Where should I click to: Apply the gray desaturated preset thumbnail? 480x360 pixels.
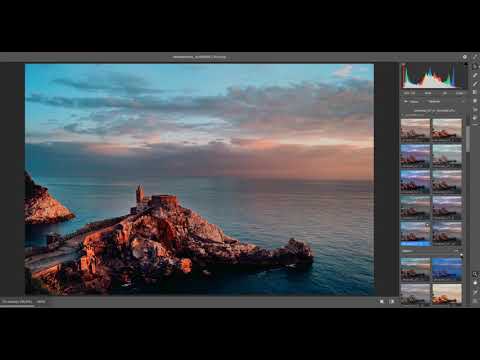point(415,294)
